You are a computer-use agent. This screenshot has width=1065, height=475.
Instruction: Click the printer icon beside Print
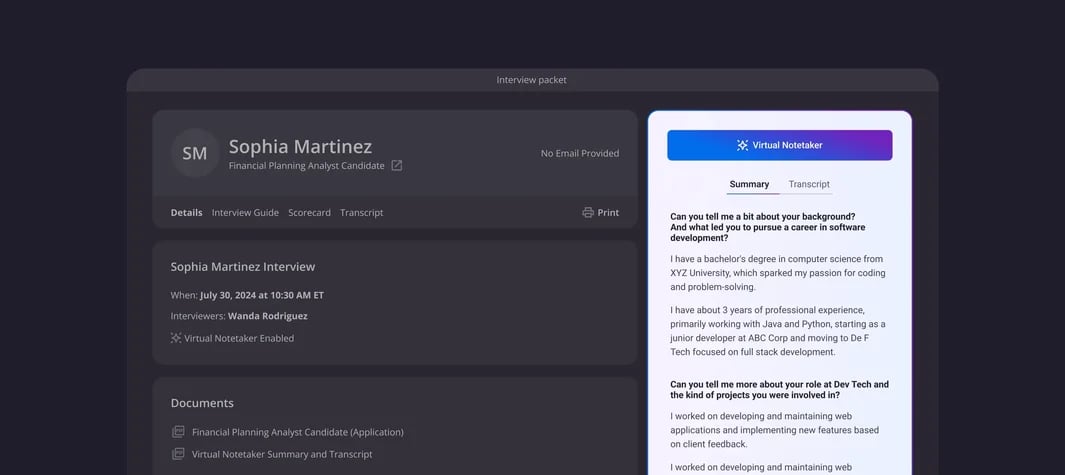588,213
